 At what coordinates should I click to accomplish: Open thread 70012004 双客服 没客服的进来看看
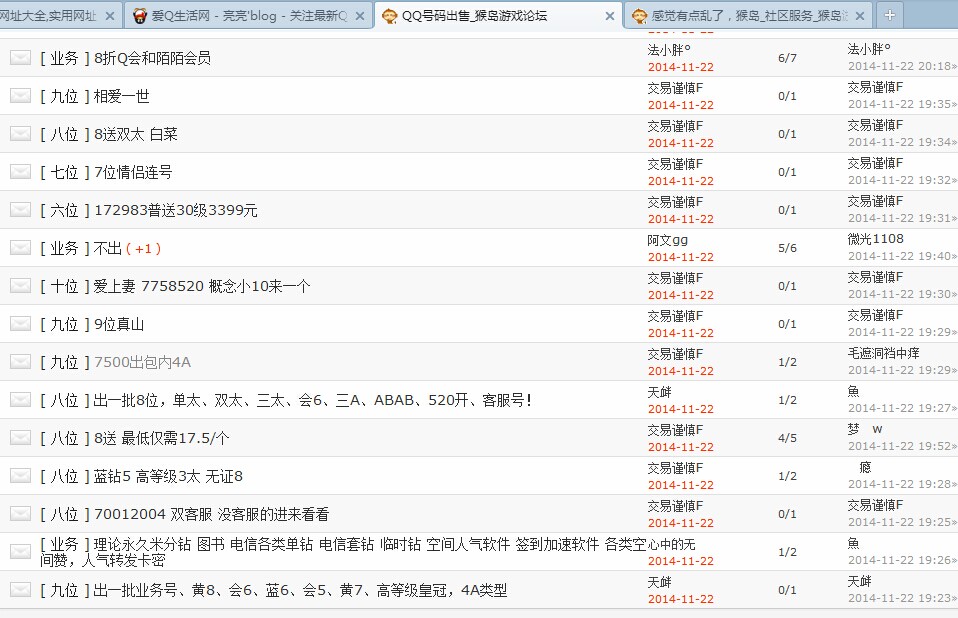(x=211, y=514)
